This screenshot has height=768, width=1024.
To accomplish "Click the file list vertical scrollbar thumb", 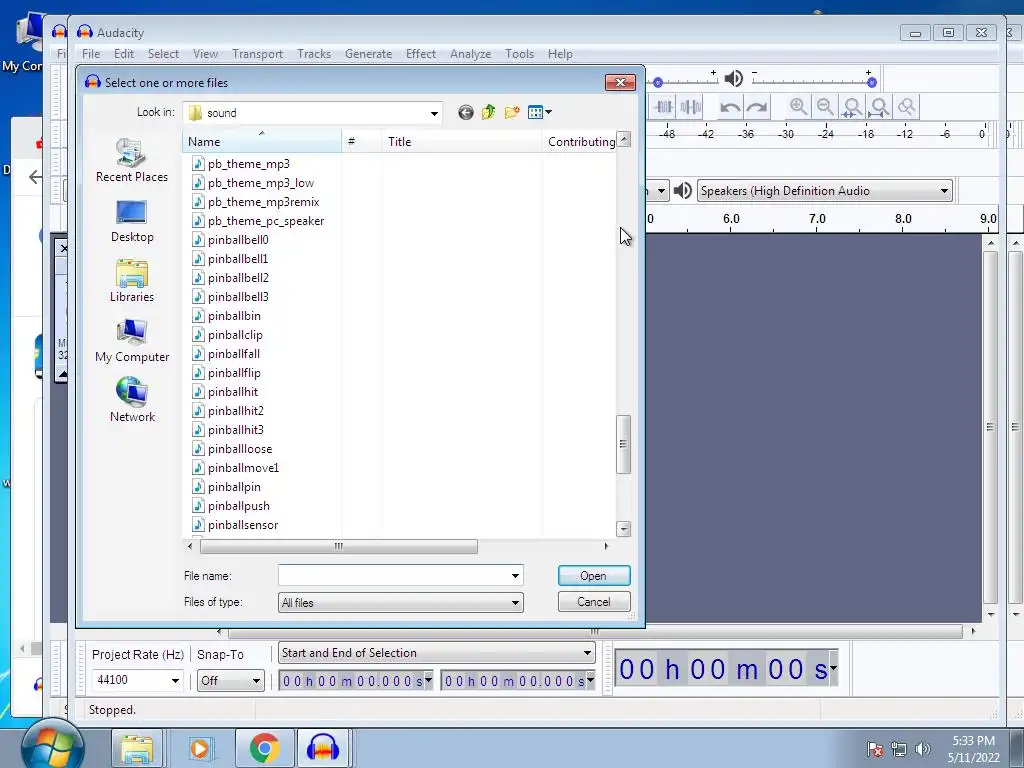I will 623,444.
